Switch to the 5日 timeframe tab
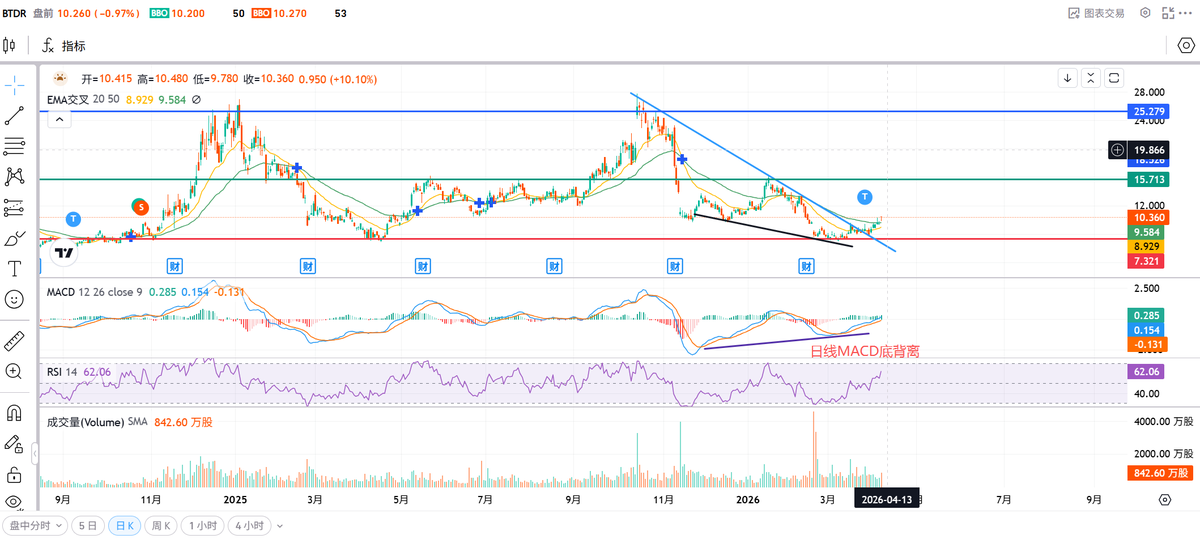Screen dimensions: 1200x539 (x=89, y=526)
